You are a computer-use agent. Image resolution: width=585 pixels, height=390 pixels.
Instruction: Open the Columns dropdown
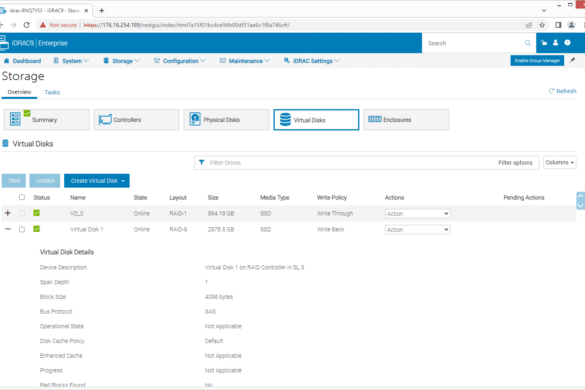(x=560, y=162)
